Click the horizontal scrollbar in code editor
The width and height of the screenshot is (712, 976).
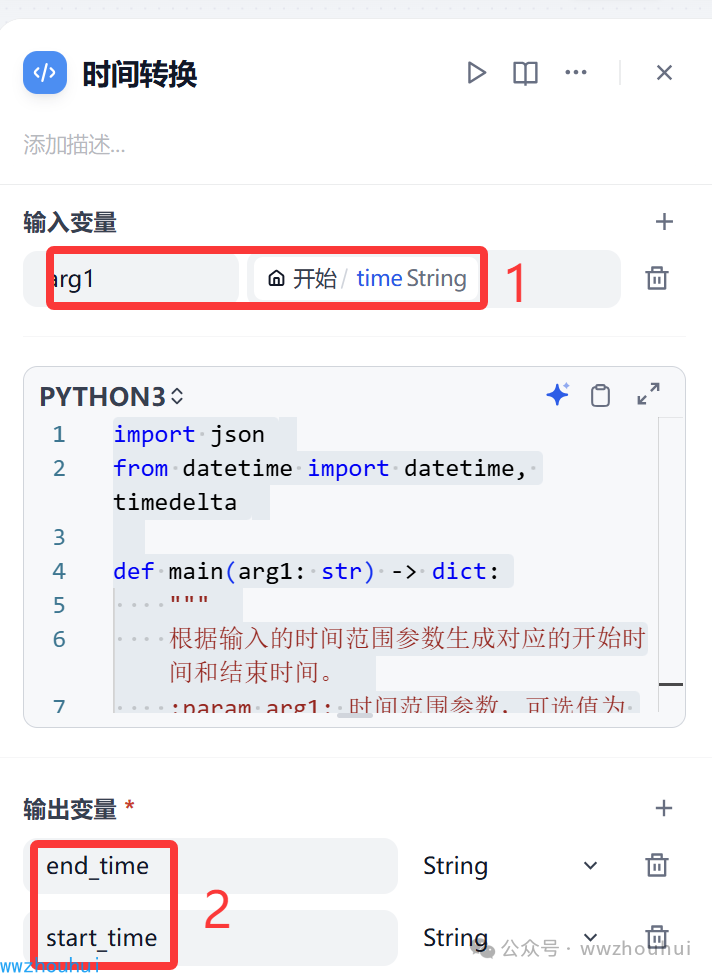pos(355,715)
